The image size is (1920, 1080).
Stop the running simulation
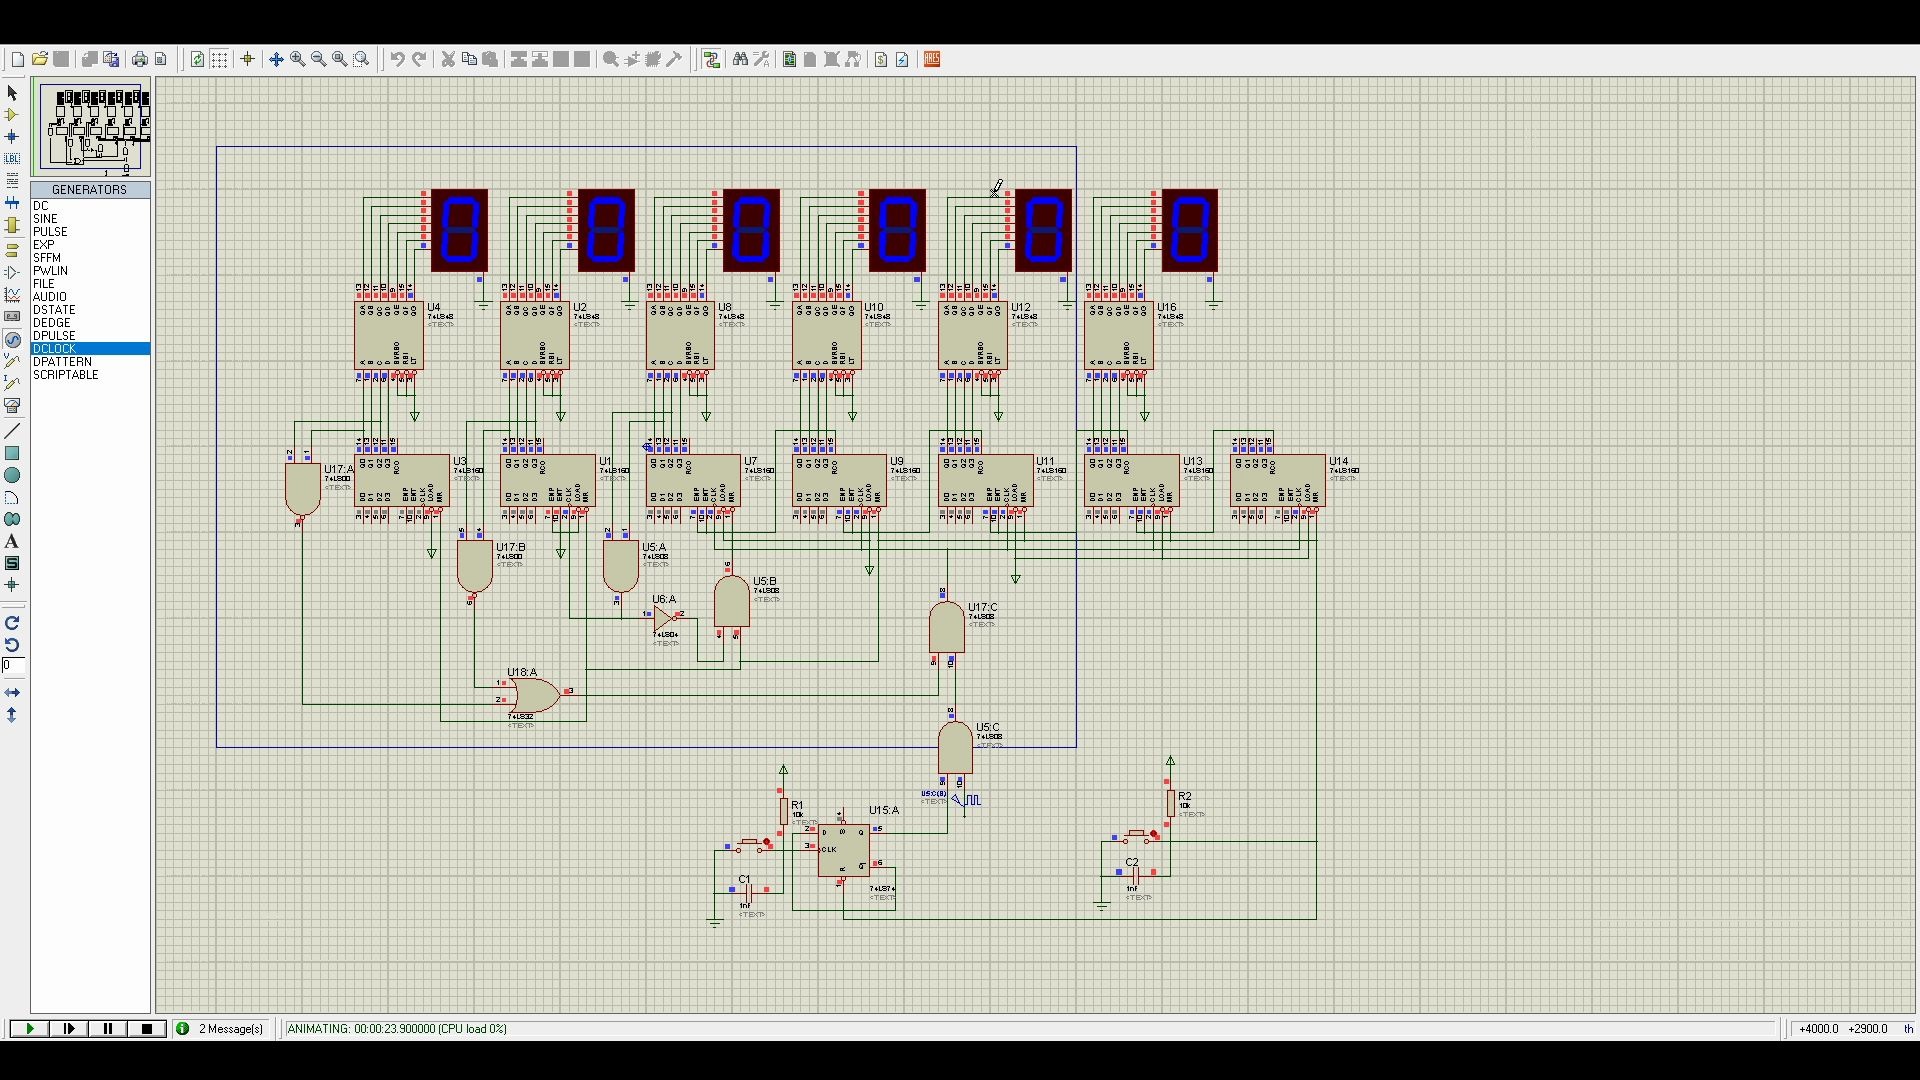coord(147,1029)
